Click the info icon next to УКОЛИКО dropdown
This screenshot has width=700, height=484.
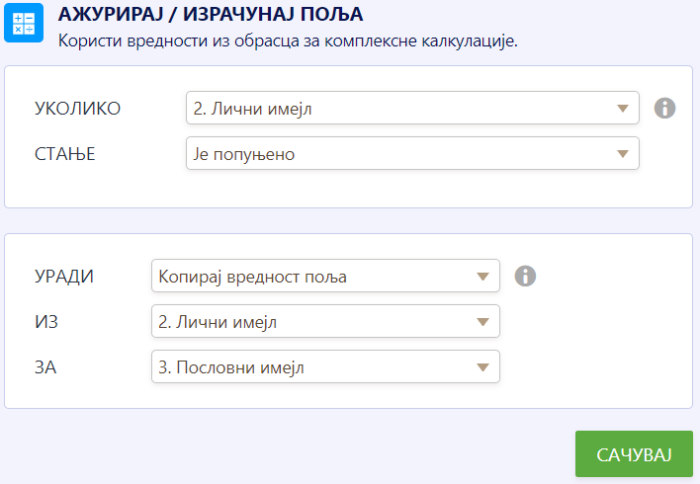click(x=665, y=108)
